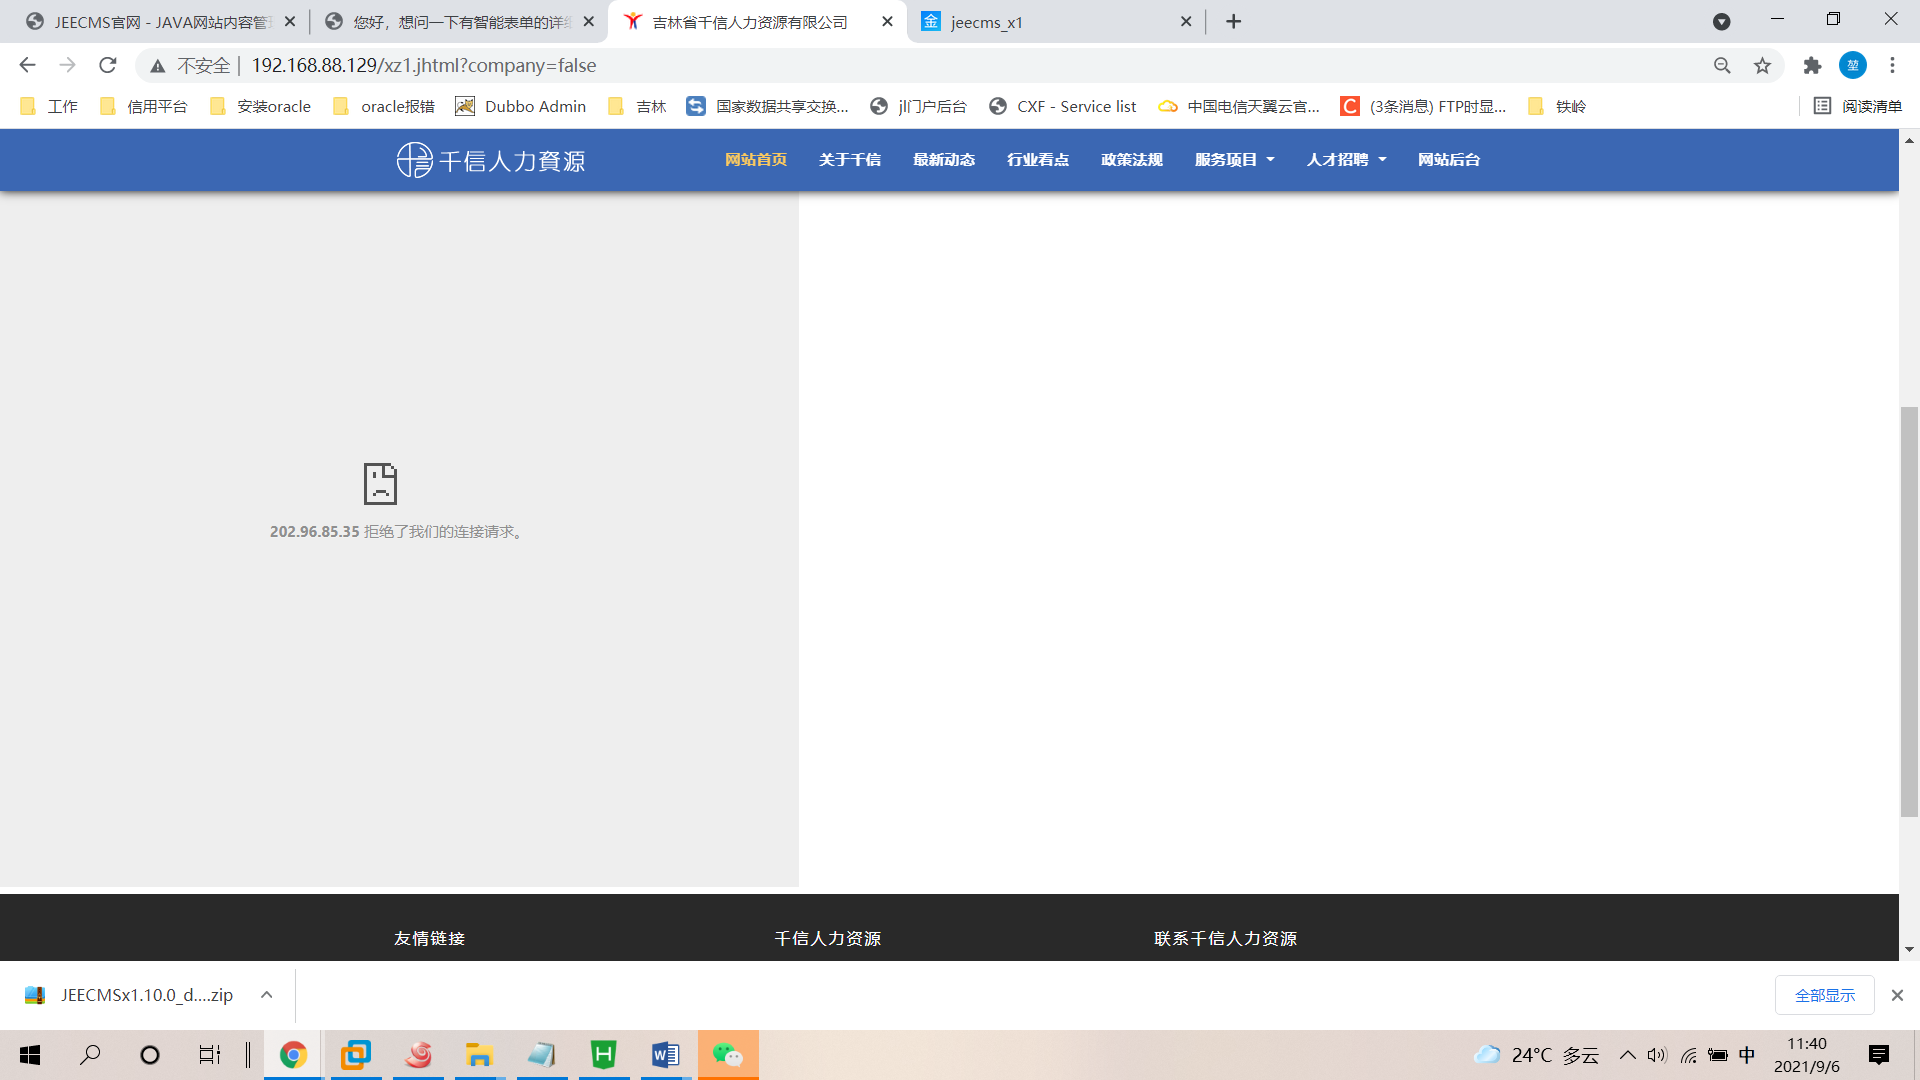Expand the 人才招聘 dropdown menu
Viewport: 1920px width, 1080px height.
pos(1346,160)
